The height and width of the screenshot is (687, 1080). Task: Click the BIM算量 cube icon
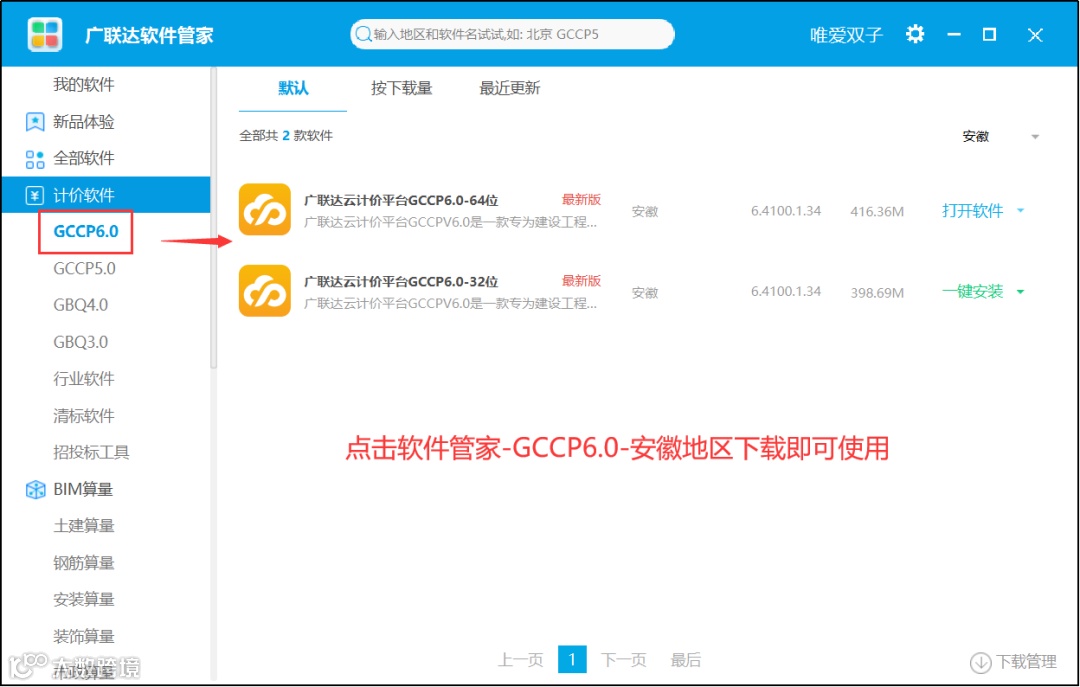[35, 489]
